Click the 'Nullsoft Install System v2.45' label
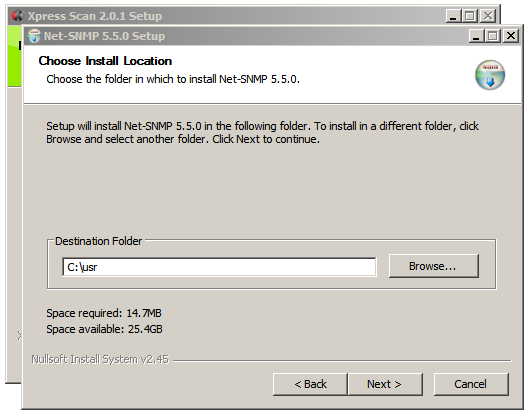The width and height of the screenshot is (527, 414). pos(100,359)
